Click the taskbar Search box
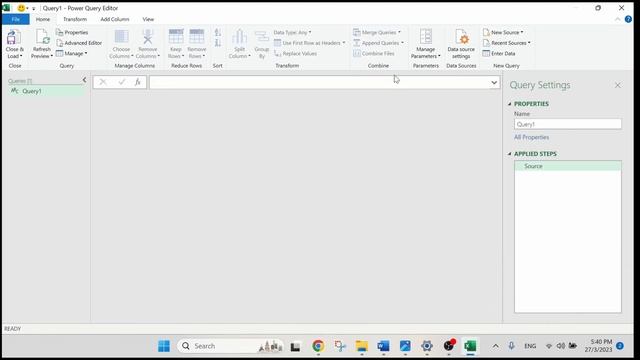Image resolution: width=640 pixels, height=360 pixels. pyautogui.click(x=231, y=346)
